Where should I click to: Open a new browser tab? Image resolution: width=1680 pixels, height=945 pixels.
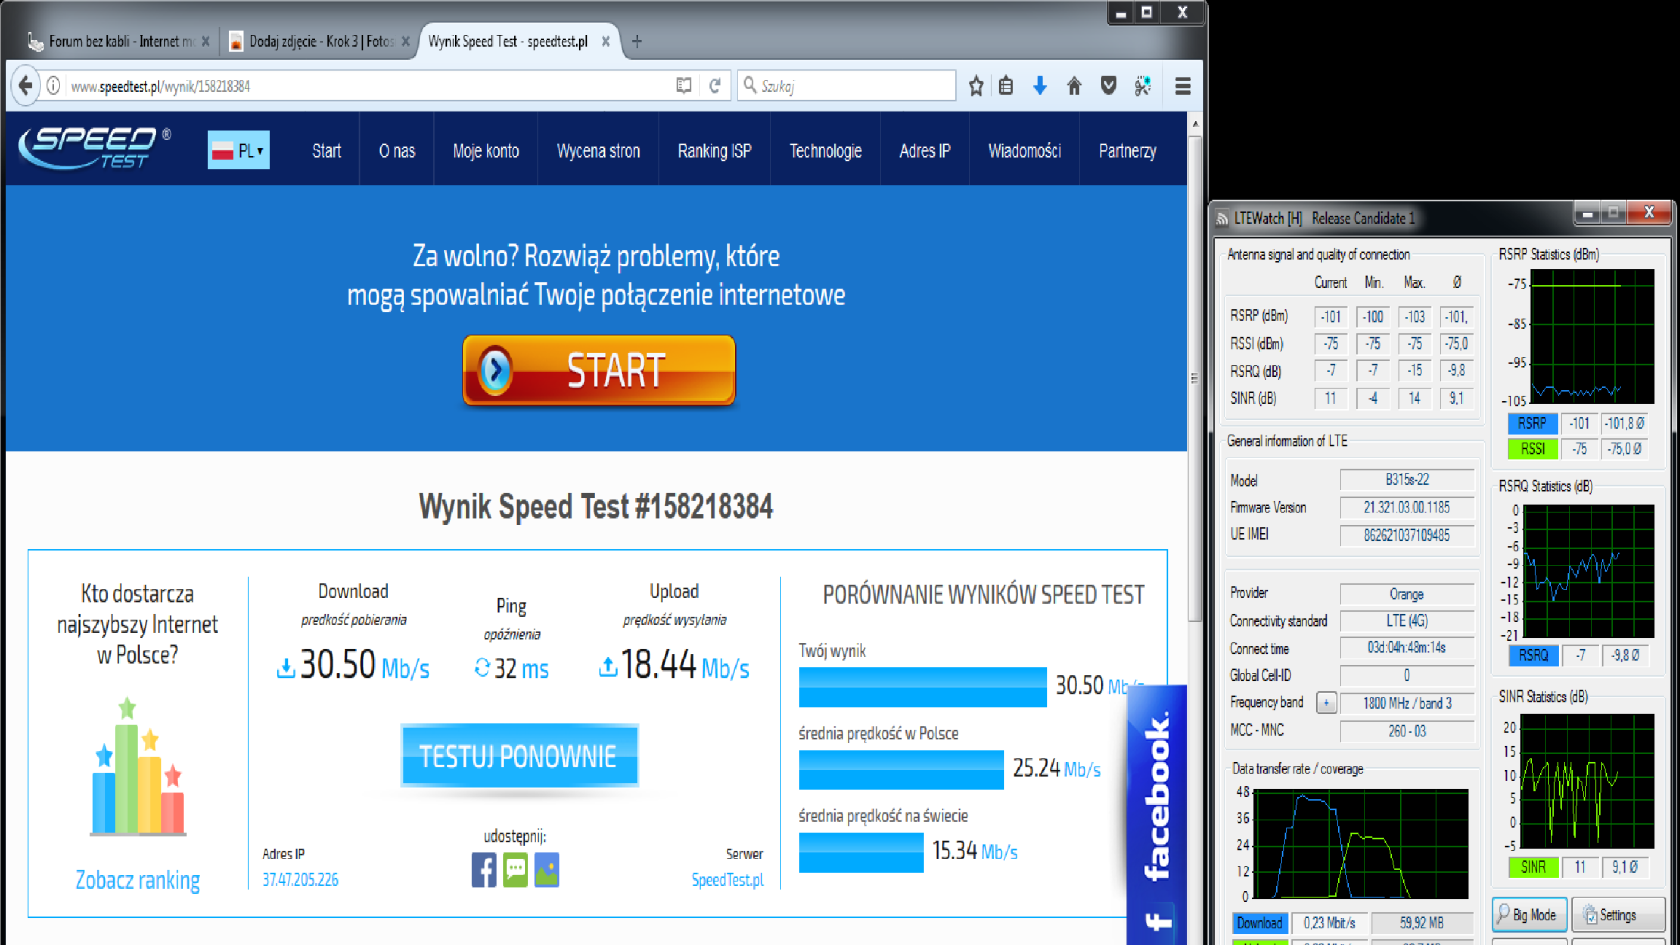637,41
